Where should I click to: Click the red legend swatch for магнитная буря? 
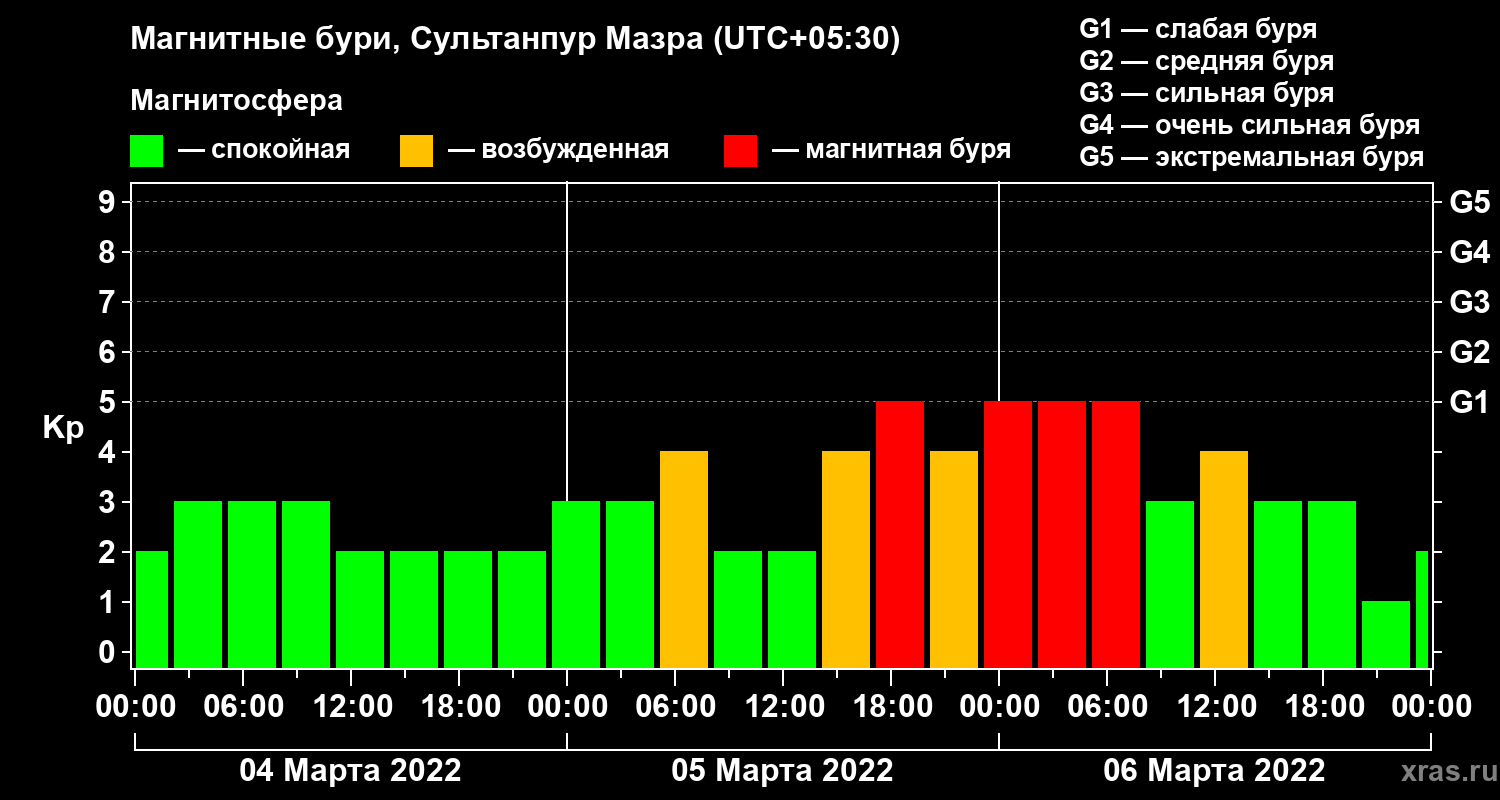pos(740,151)
